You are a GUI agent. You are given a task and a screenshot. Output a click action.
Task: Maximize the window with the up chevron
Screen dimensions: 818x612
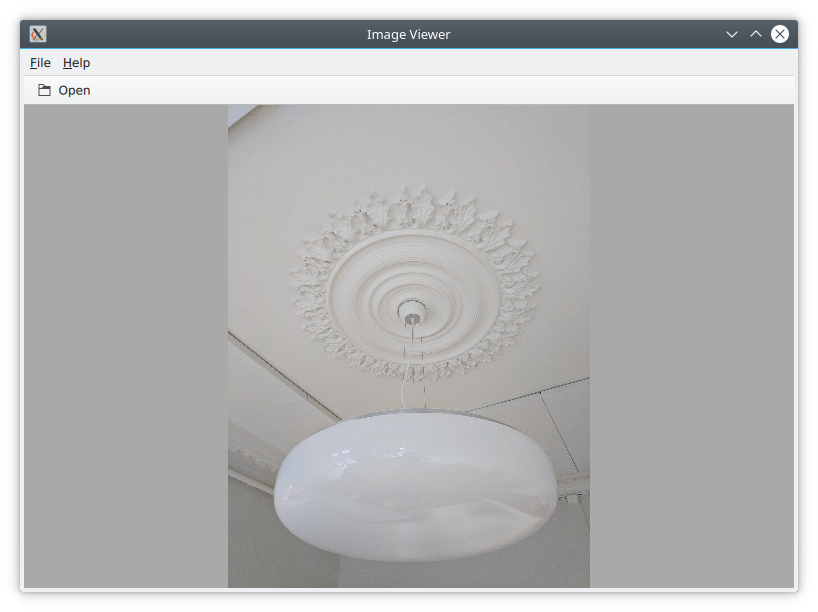(756, 34)
